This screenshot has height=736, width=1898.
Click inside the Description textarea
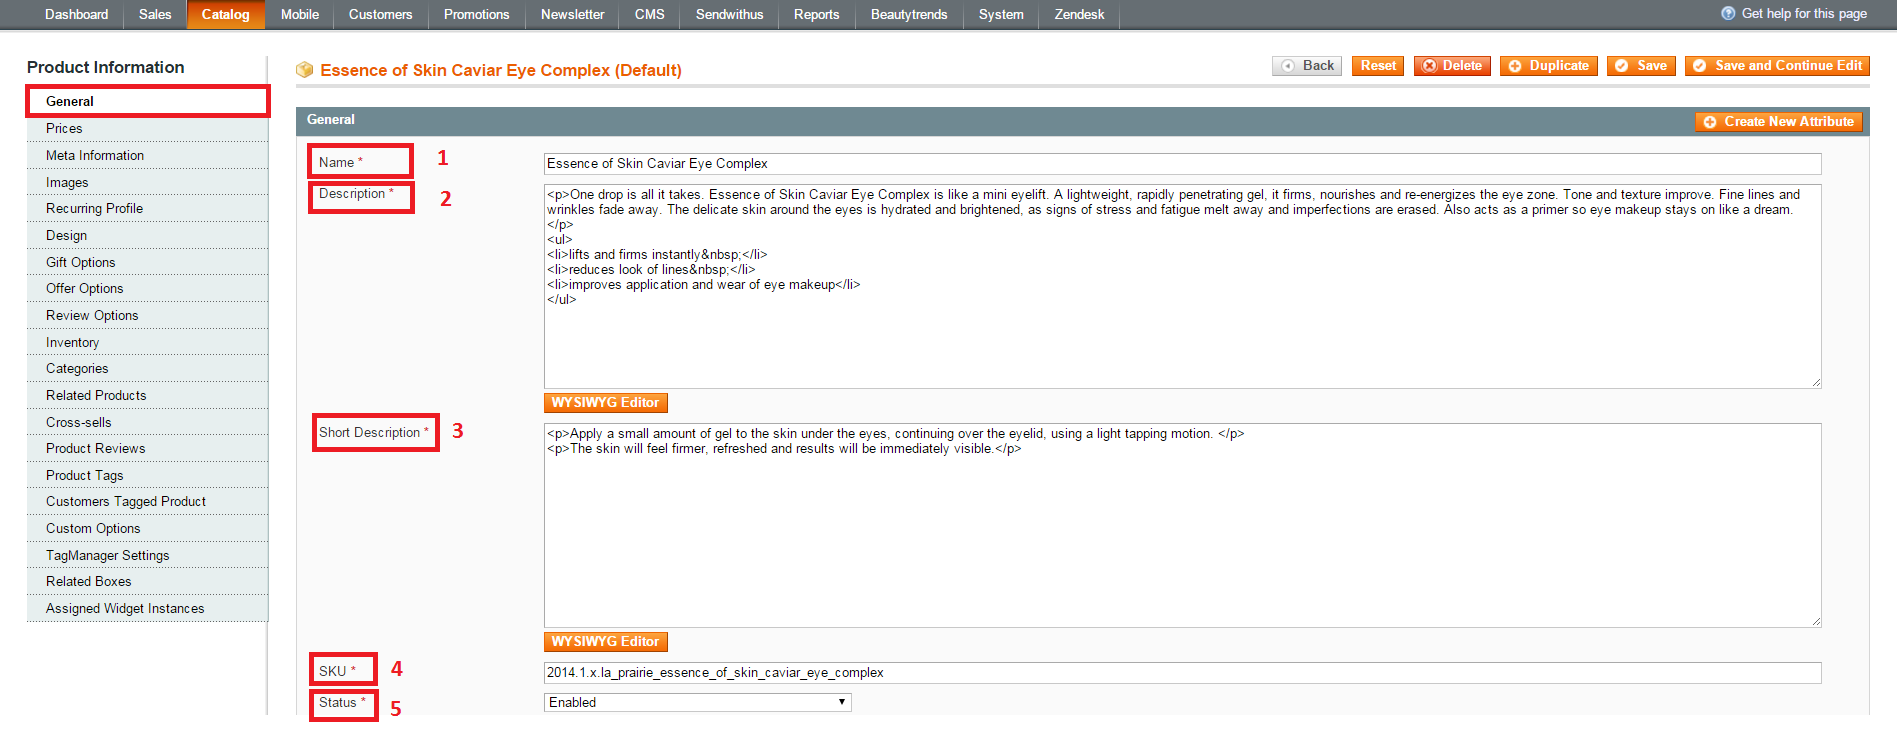[1182, 286]
